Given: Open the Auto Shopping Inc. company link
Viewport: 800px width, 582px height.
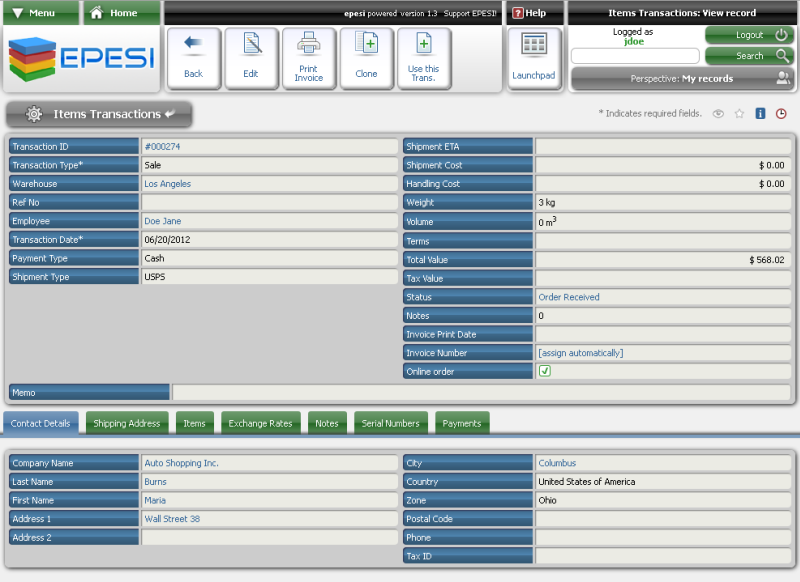Looking at the screenshot, I should 181,463.
